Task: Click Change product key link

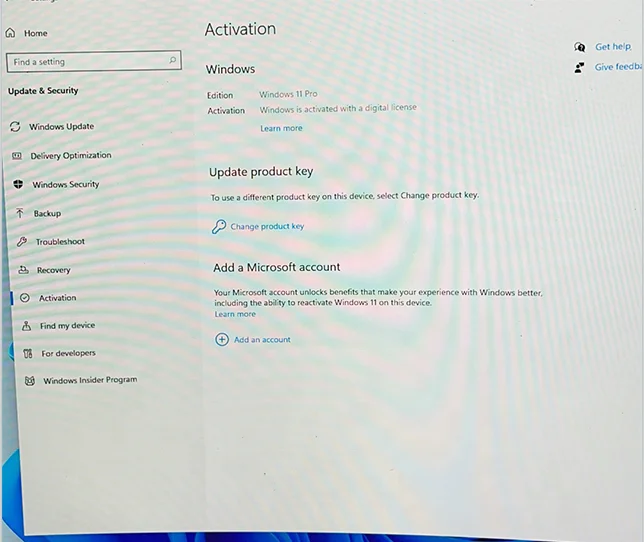Action: (x=267, y=226)
